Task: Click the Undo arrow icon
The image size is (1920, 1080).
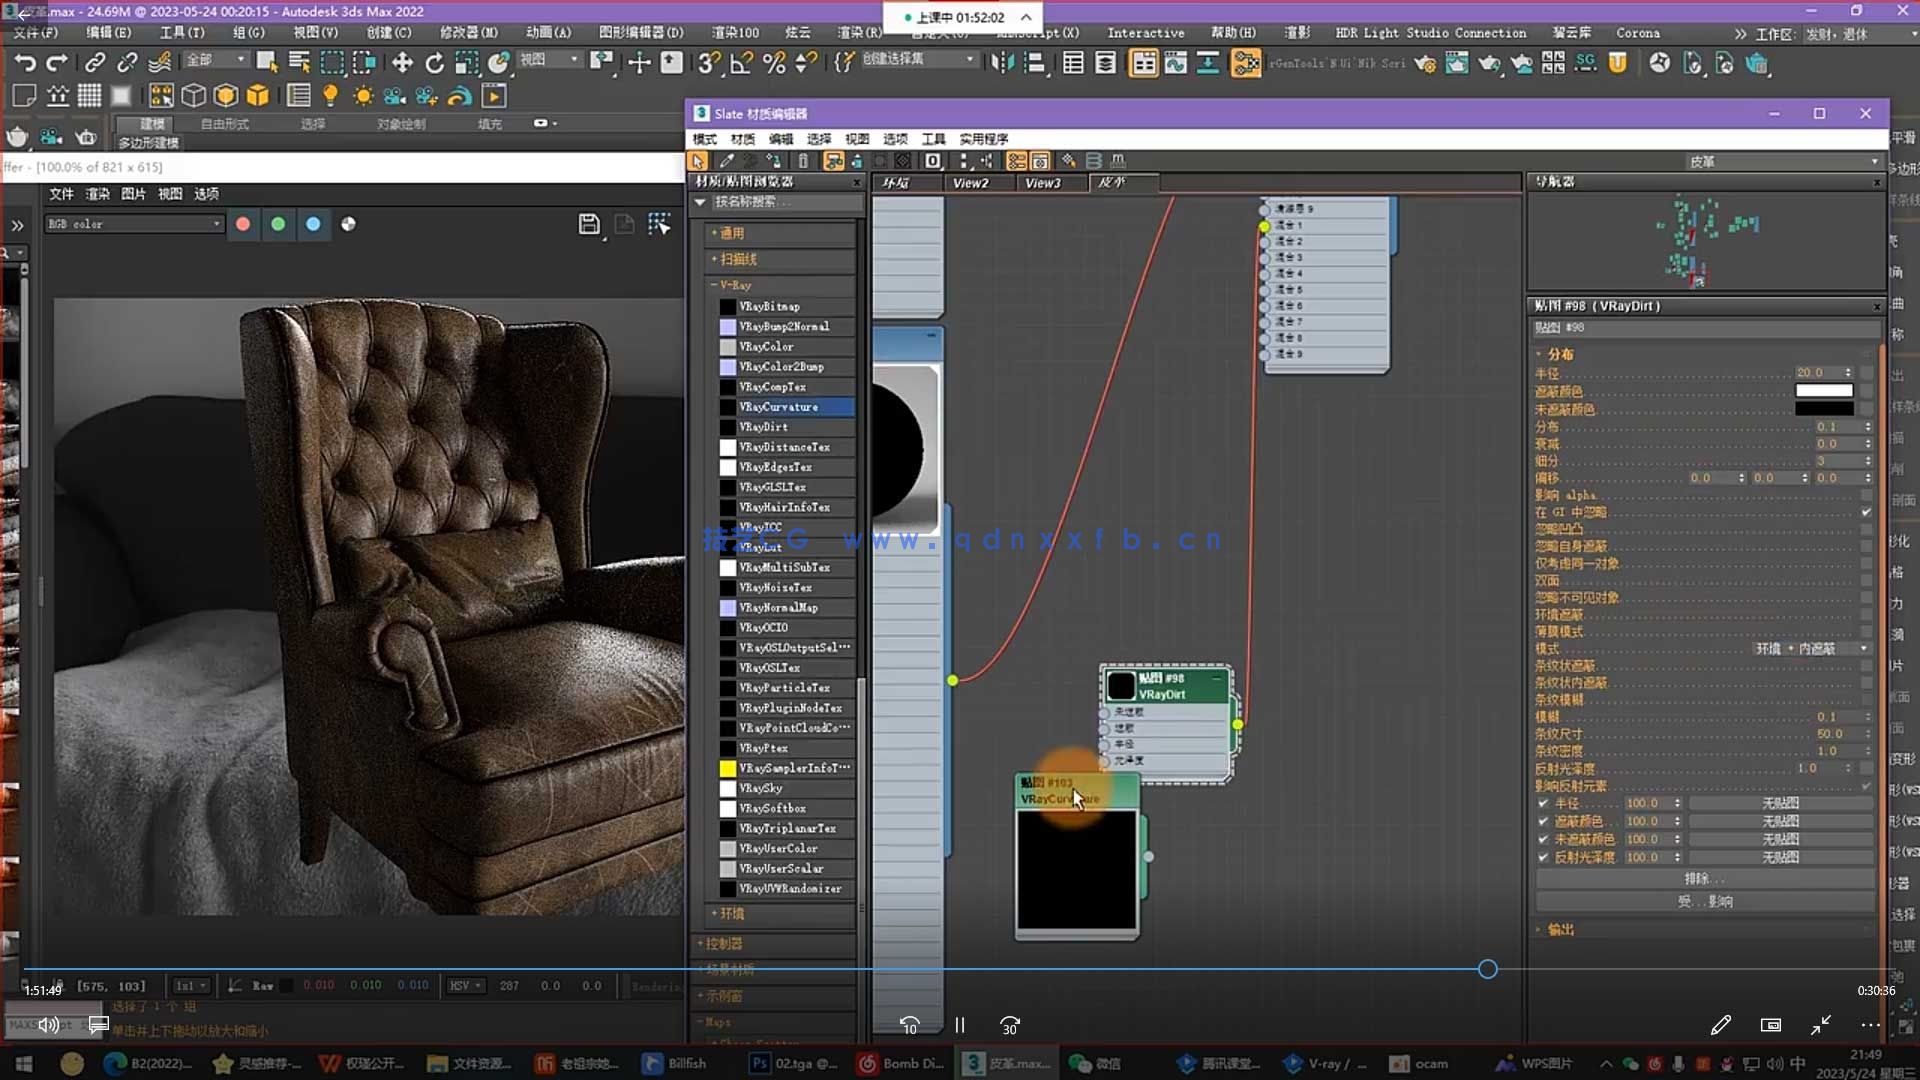Action: point(25,63)
